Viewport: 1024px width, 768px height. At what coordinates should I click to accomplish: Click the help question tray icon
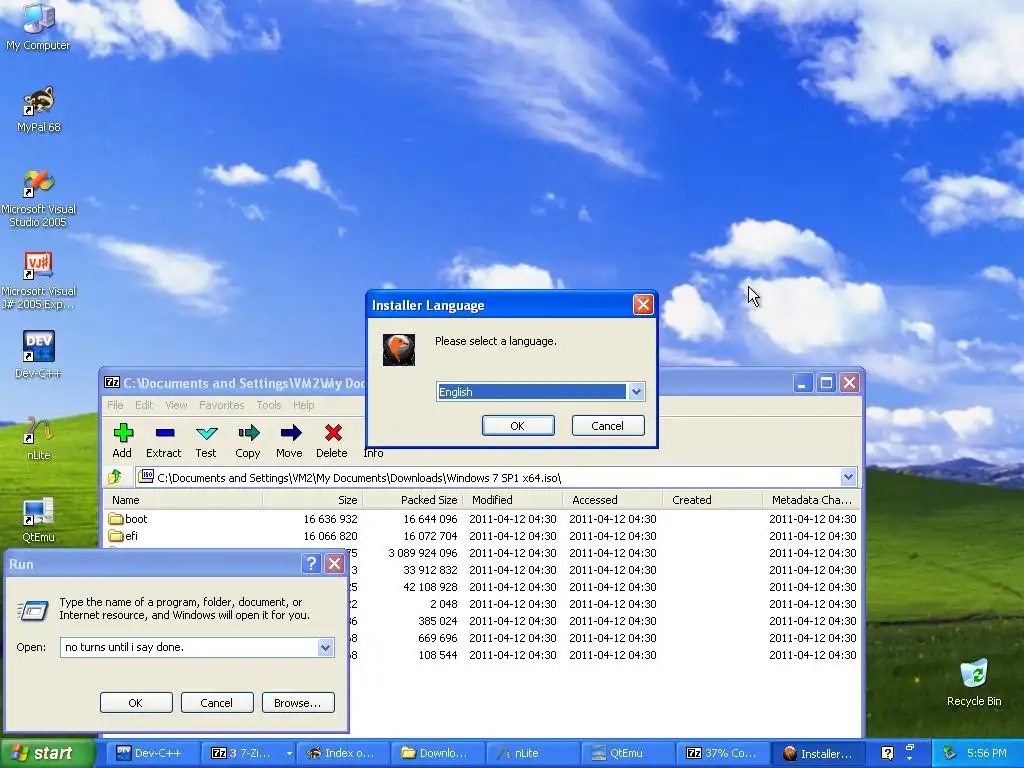pyautogui.click(x=887, y=753)
